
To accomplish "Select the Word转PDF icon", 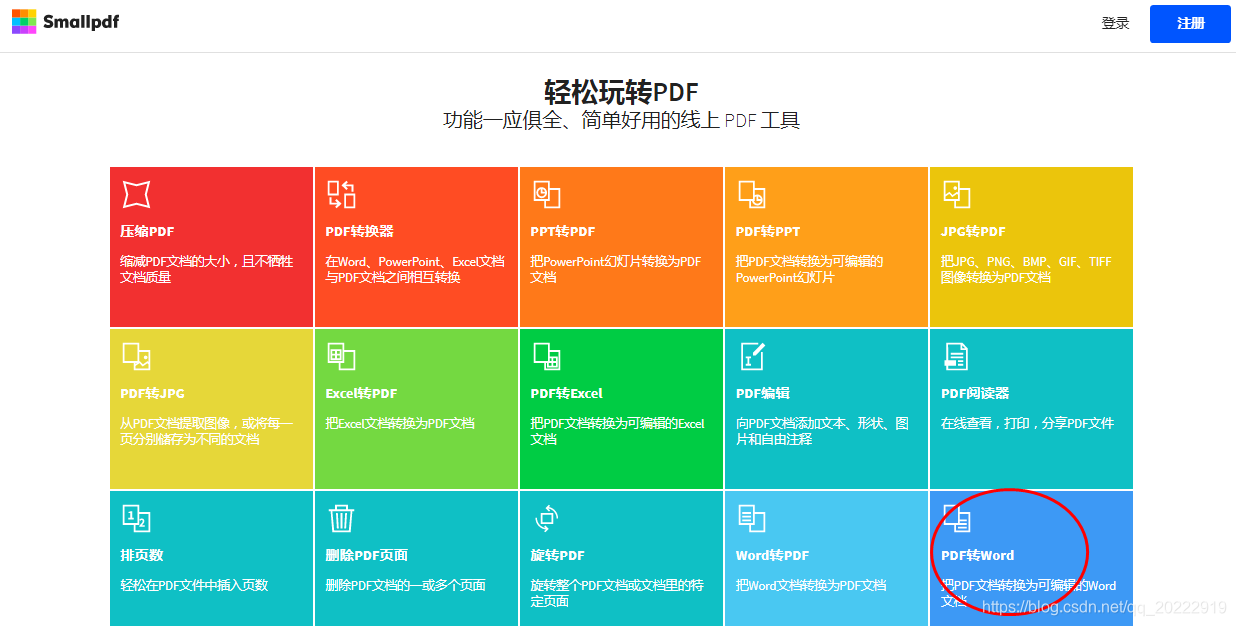I will pos(751,518).
